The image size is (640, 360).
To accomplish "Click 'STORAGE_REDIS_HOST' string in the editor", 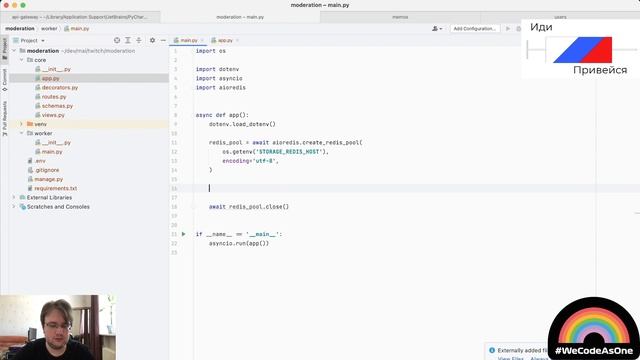I will pyautogui.click(x=289, y=152).
